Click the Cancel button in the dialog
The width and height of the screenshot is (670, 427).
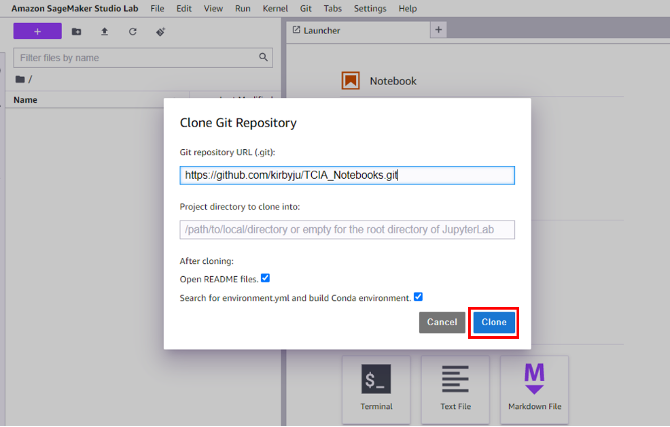click(x=442, y=322)
